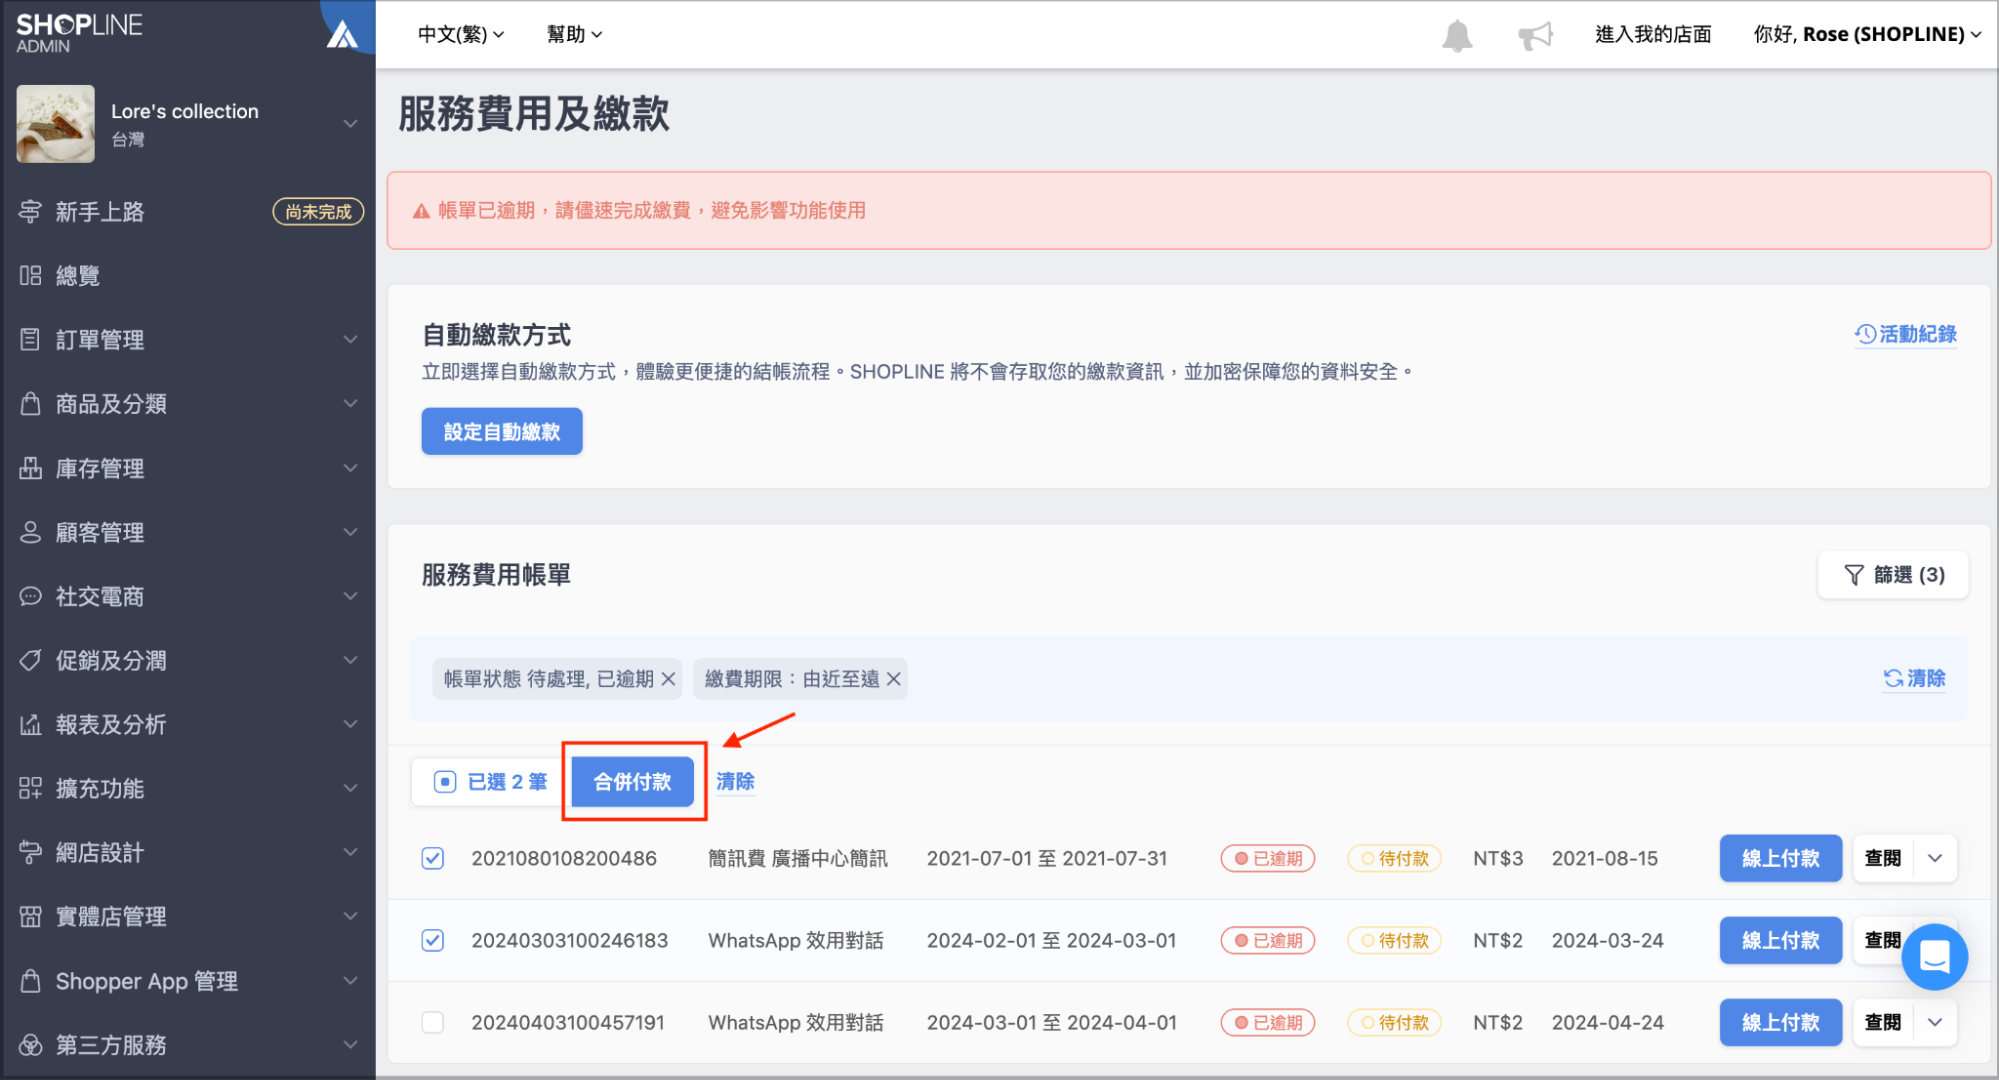Uncheck bill 2024030310024​6183 checkbox

(x=433, y=940)
